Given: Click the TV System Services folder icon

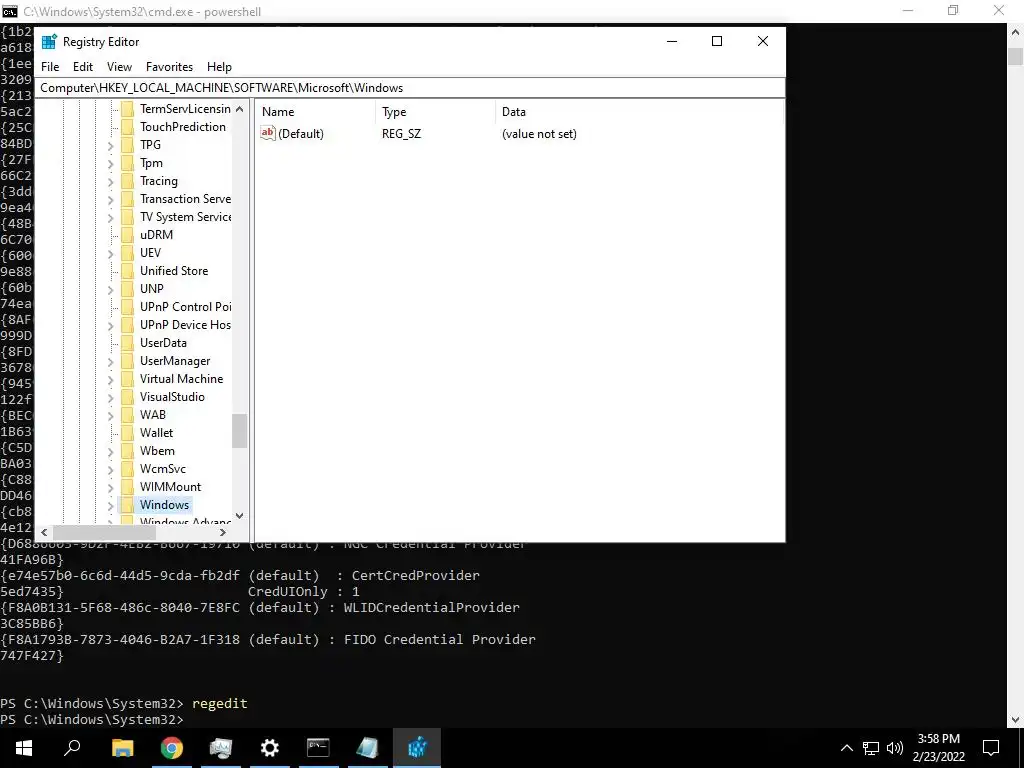Looking at the screenshot, I should pos(127,216).
